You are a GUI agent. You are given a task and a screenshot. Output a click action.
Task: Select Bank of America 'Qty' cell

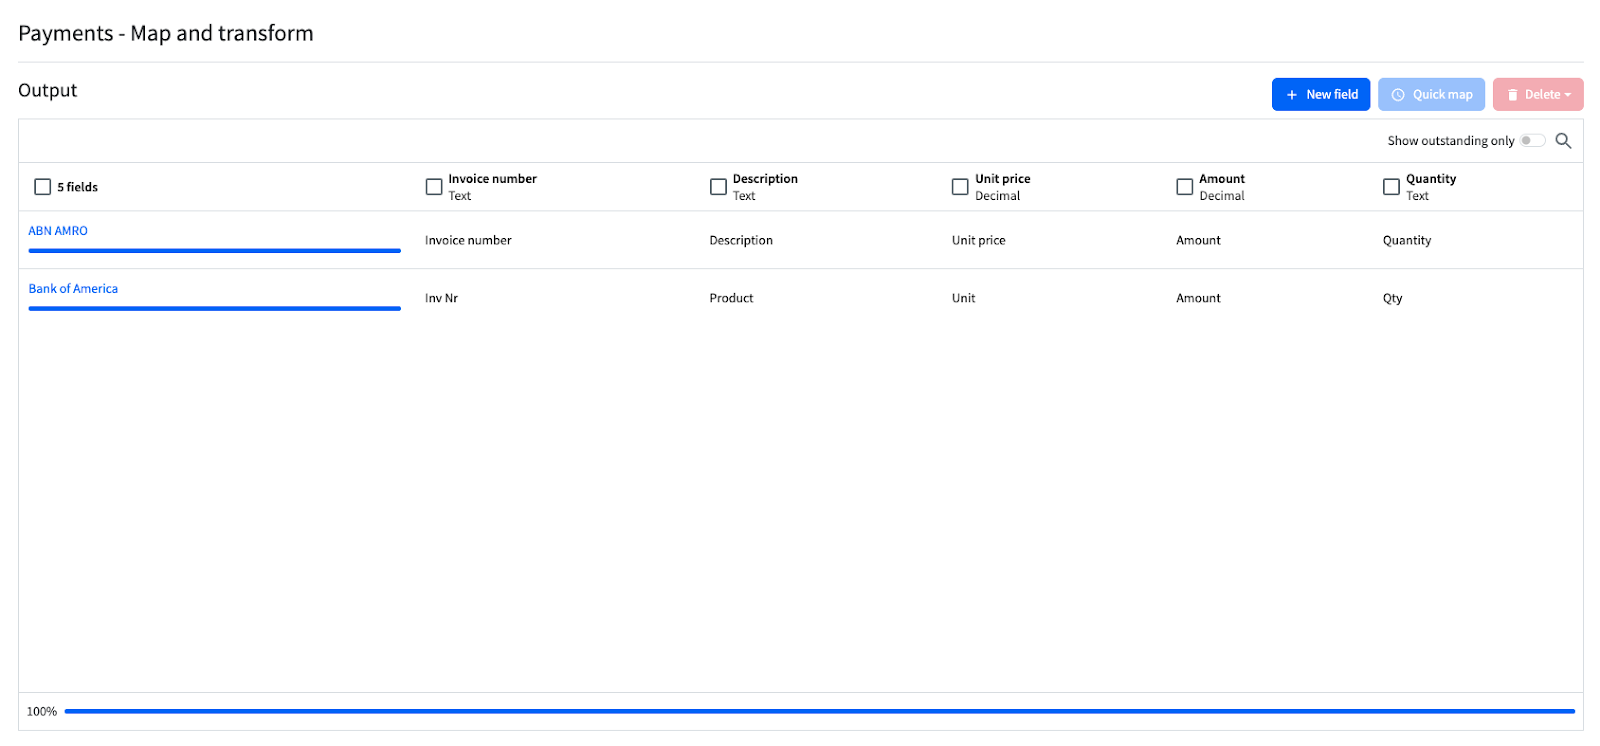point(1392,298)
